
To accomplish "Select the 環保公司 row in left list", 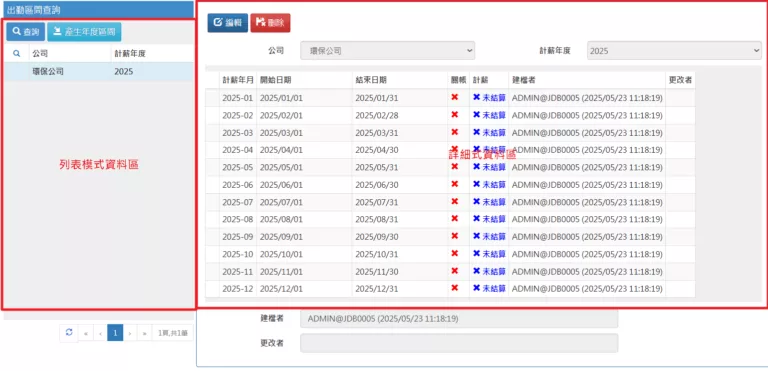I will [100, 72].
